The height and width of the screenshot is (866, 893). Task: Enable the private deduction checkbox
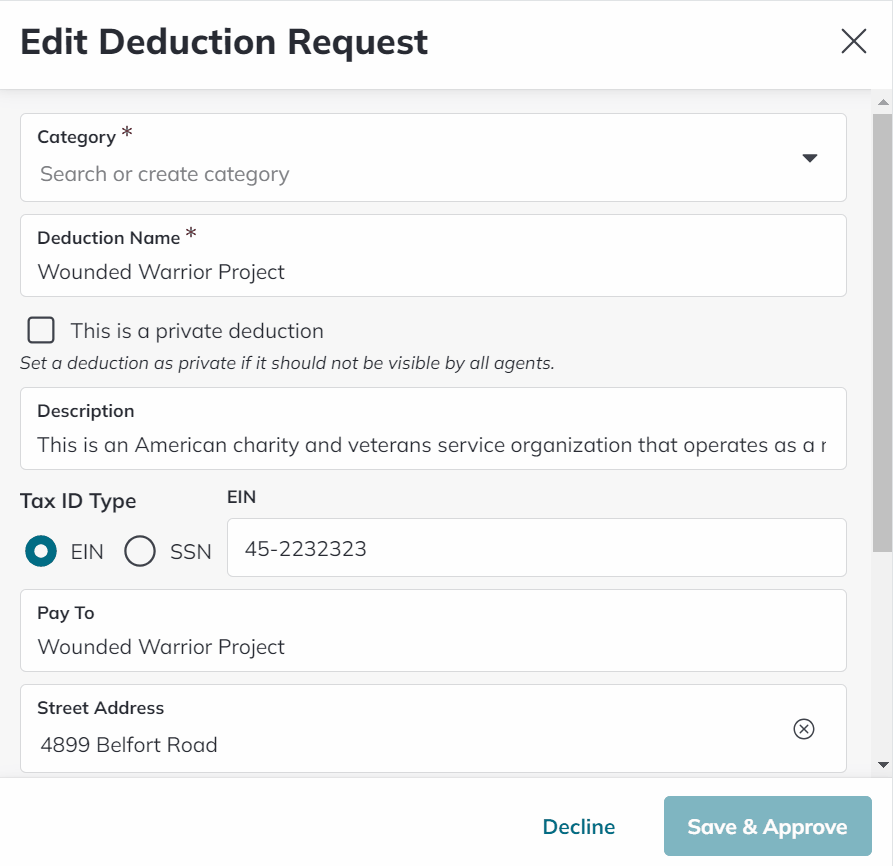pyautogui.click(x=40, y=329)
